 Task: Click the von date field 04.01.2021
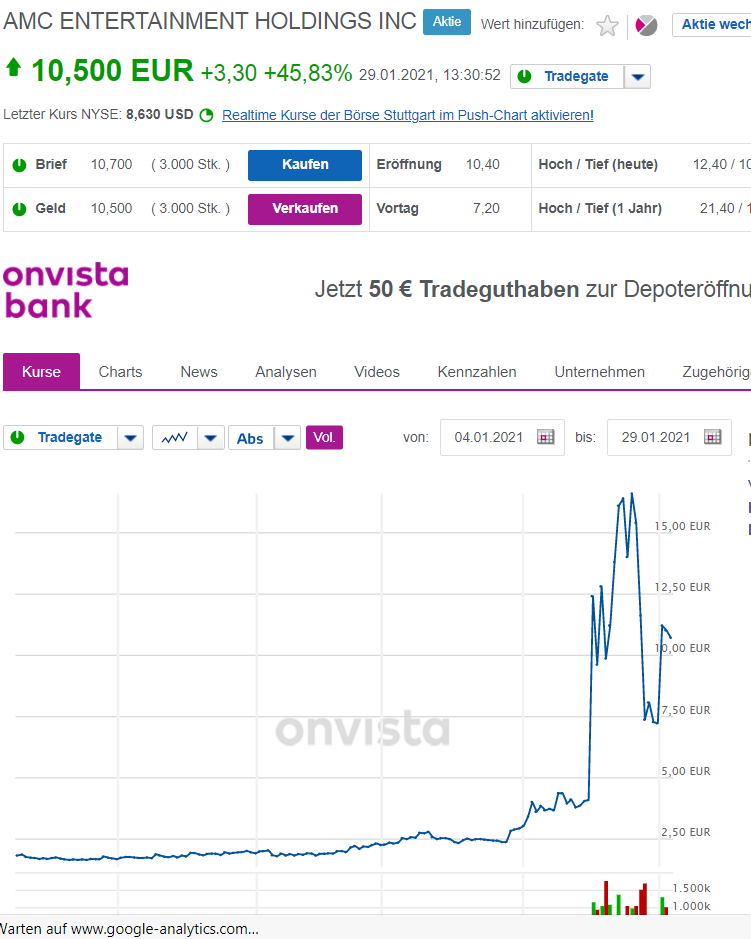pos(502,437)
